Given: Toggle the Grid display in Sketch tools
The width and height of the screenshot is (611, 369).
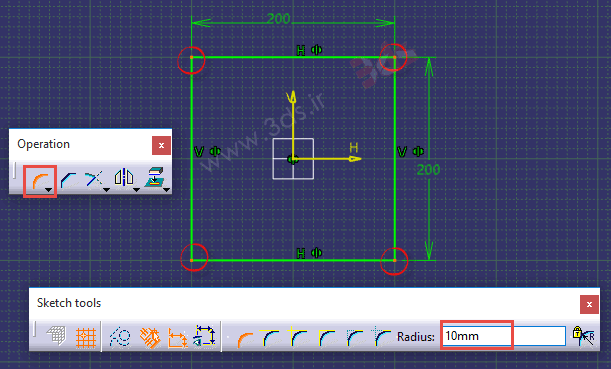Looking at the screenshot, I should click(57, 336).
